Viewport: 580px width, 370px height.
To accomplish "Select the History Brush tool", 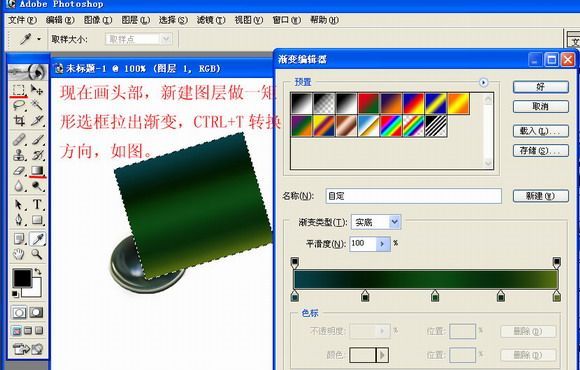I will [37, 155].
